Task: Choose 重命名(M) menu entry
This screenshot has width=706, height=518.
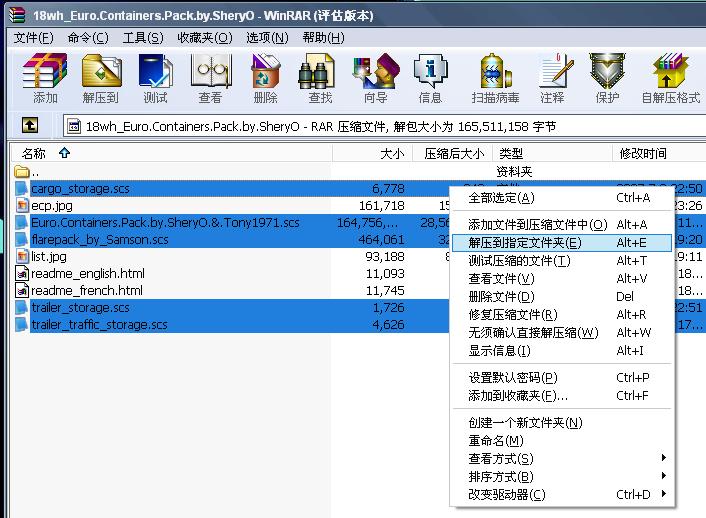Action: click(562, 441)
